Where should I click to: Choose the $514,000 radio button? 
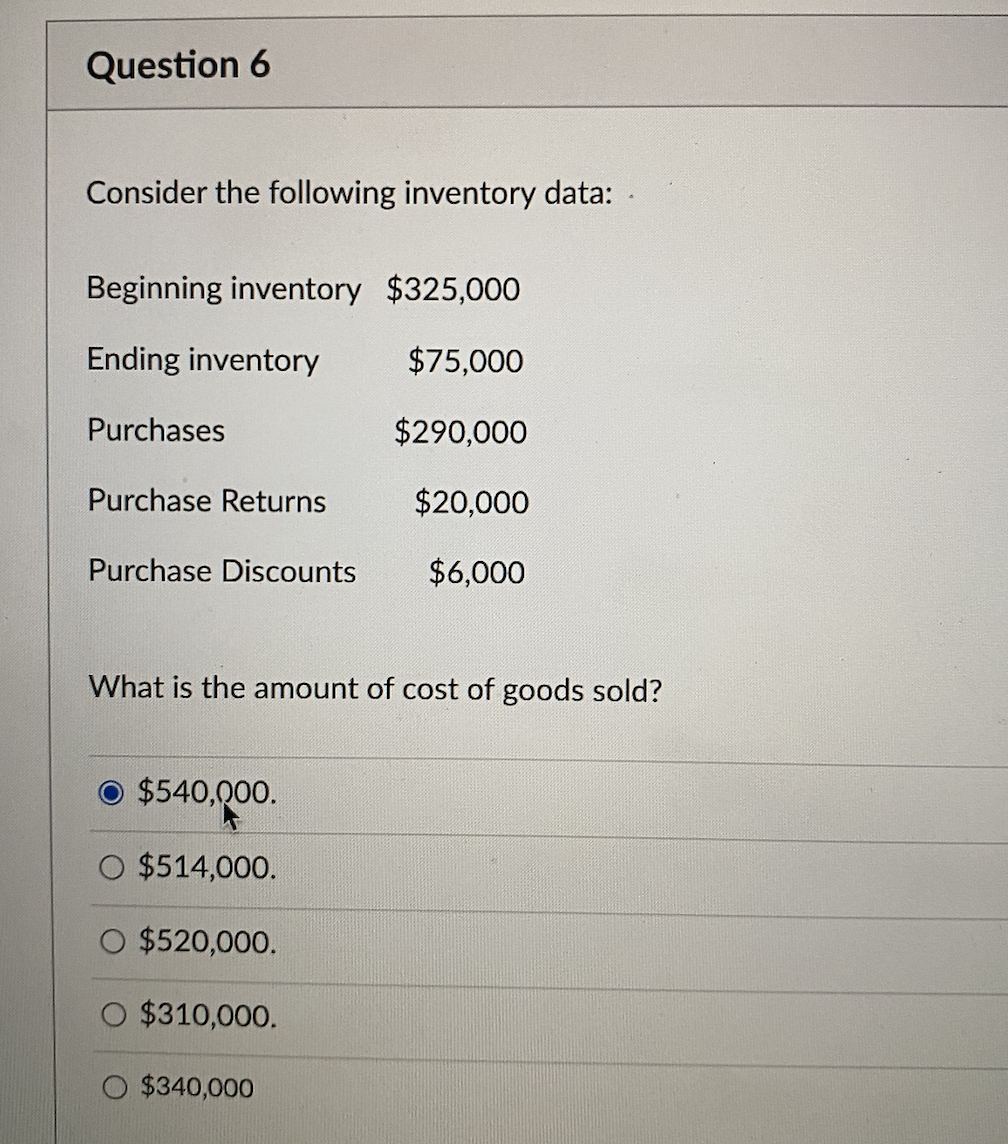[113, 867]
